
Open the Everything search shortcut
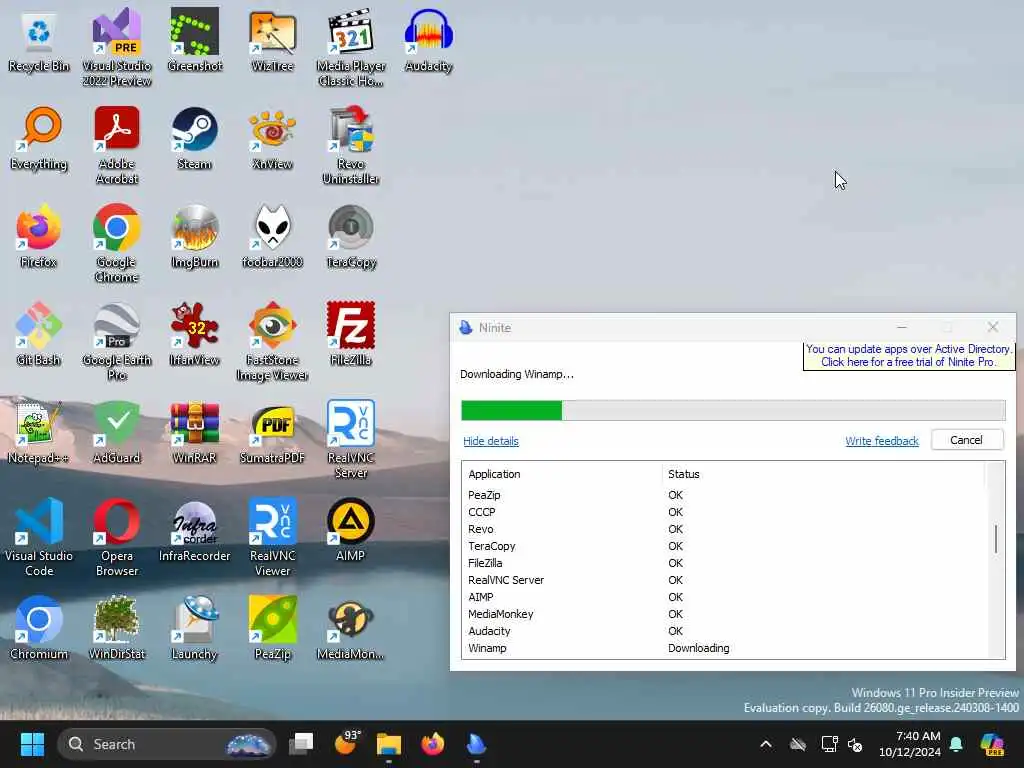coord(39,139)
